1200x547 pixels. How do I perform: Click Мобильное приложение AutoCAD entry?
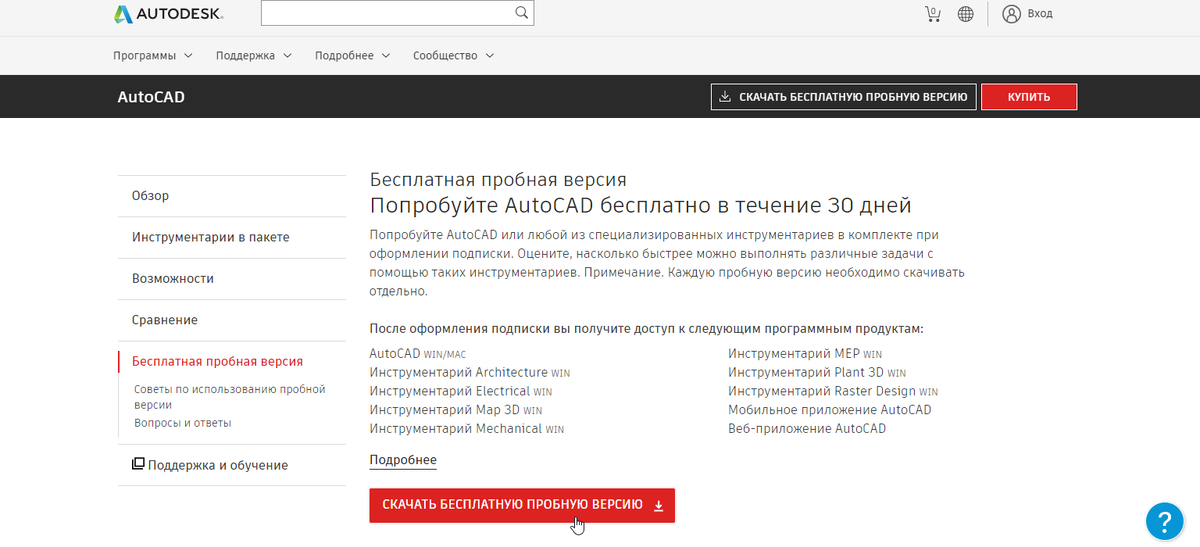830,410
